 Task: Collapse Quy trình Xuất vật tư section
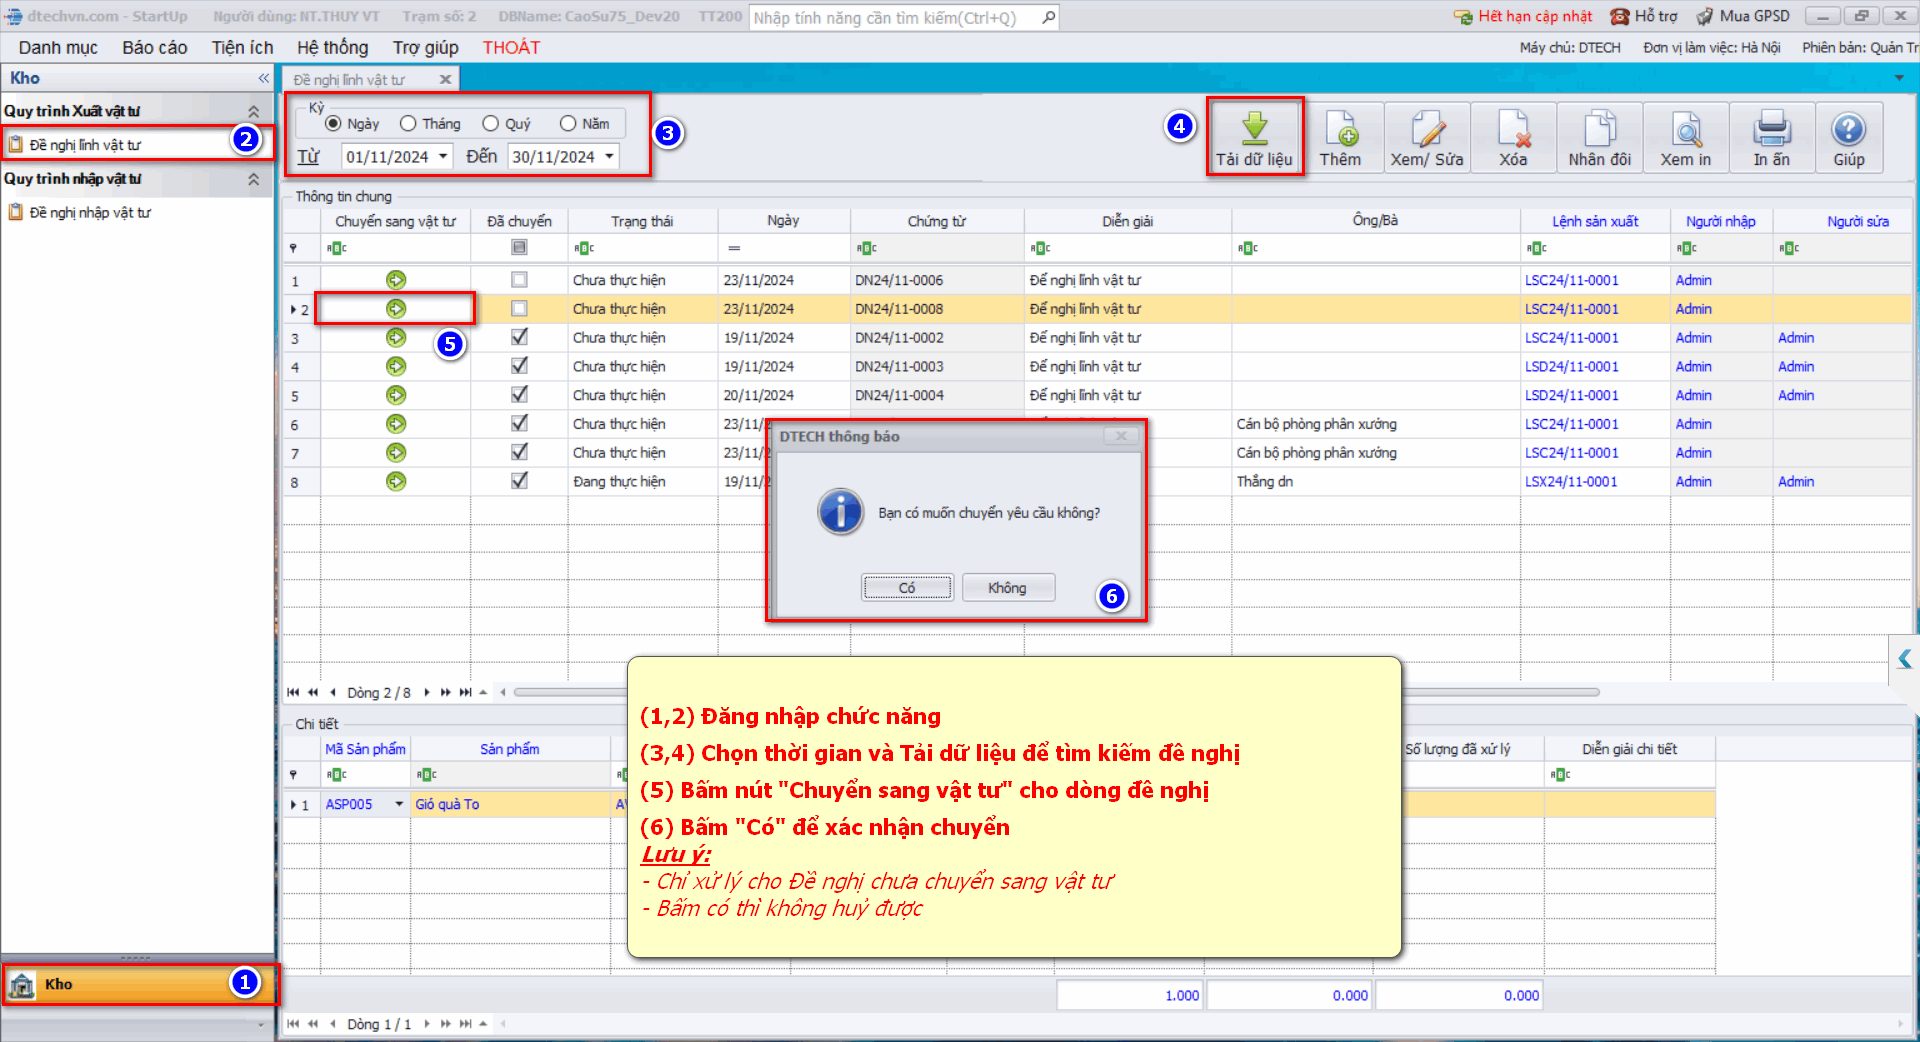pos(254,111)
